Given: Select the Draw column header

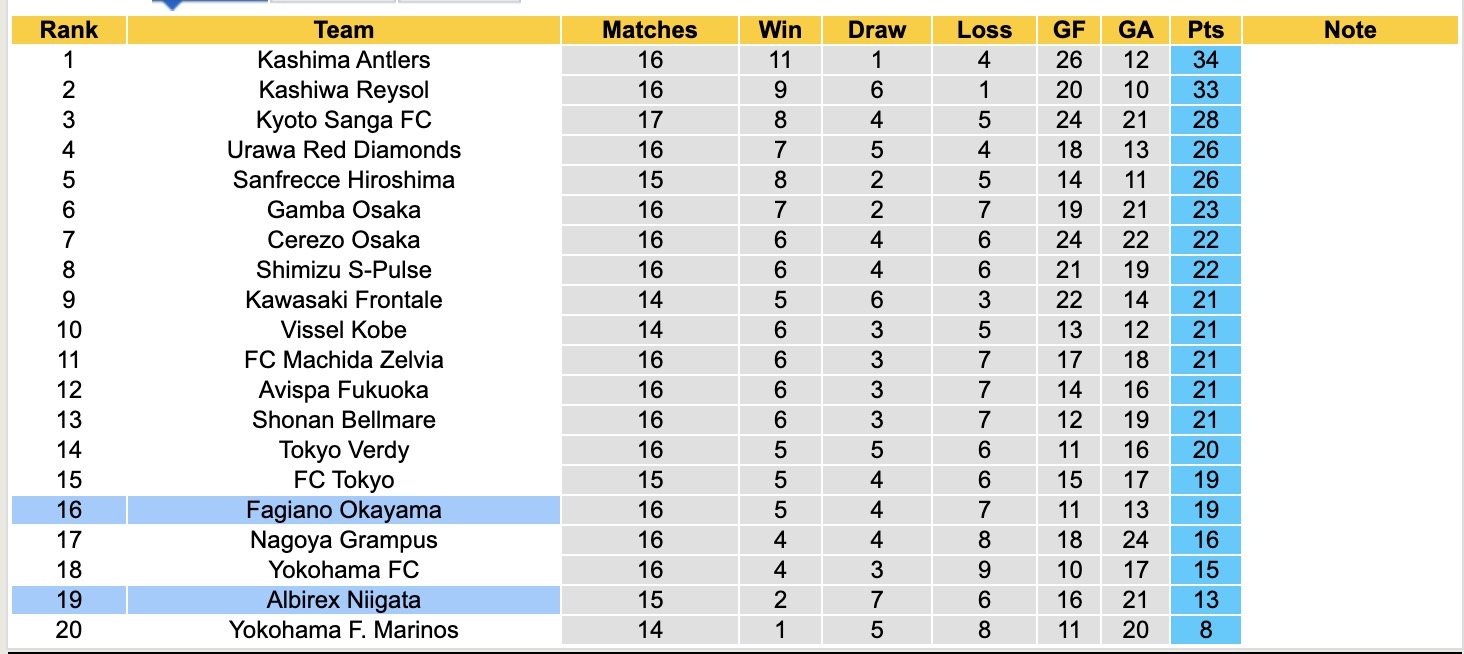Looking at the screenshot, I should 877,30.
